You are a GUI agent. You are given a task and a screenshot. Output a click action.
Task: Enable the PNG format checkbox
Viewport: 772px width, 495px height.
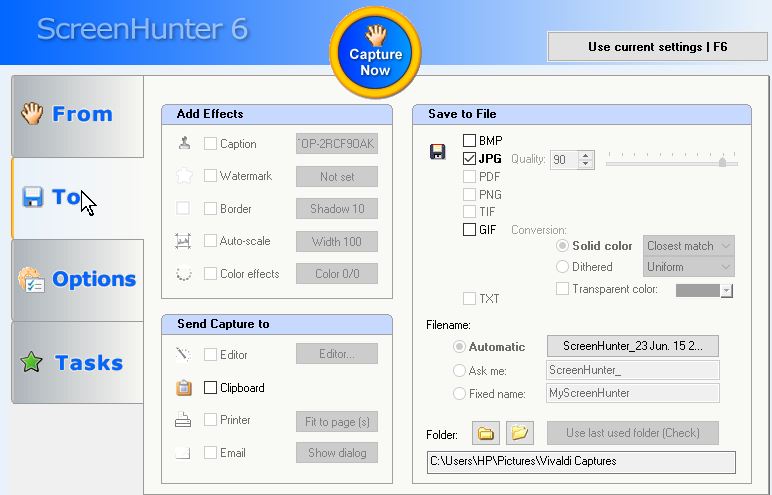click(469, 194)
